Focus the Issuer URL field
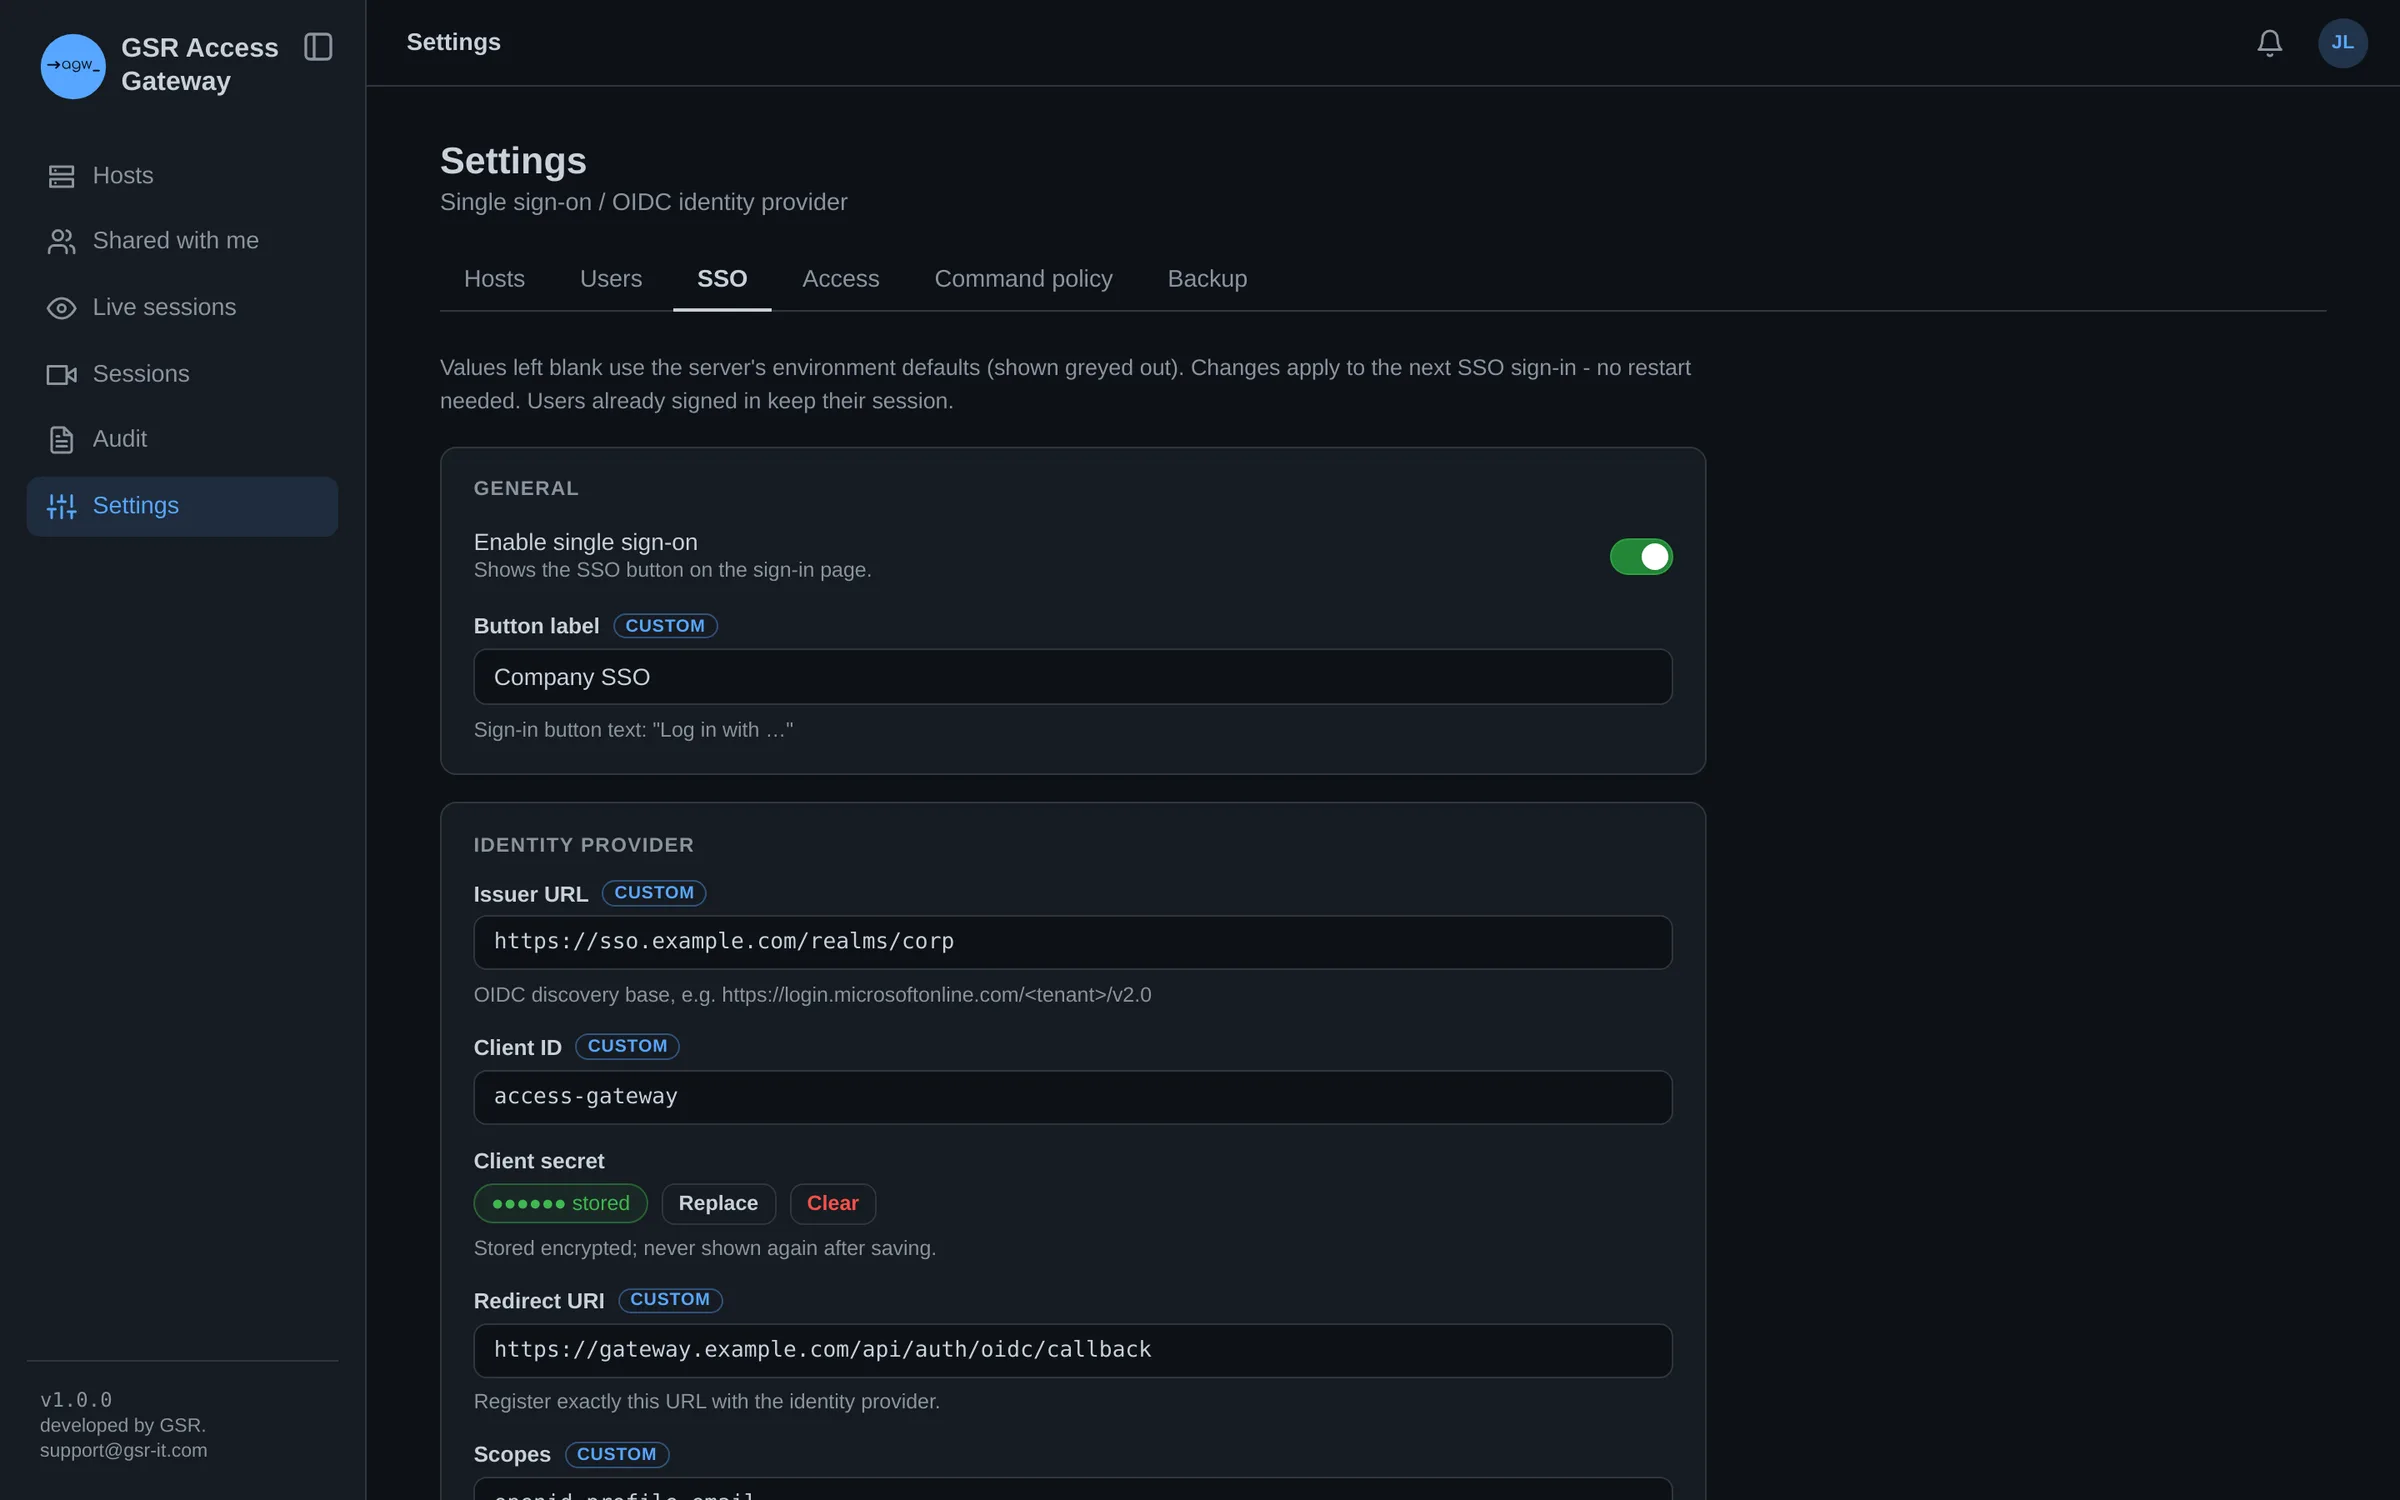The width and height of the screenshot is (2400, 1500). pyautogui.click(x=1072, y=942)
